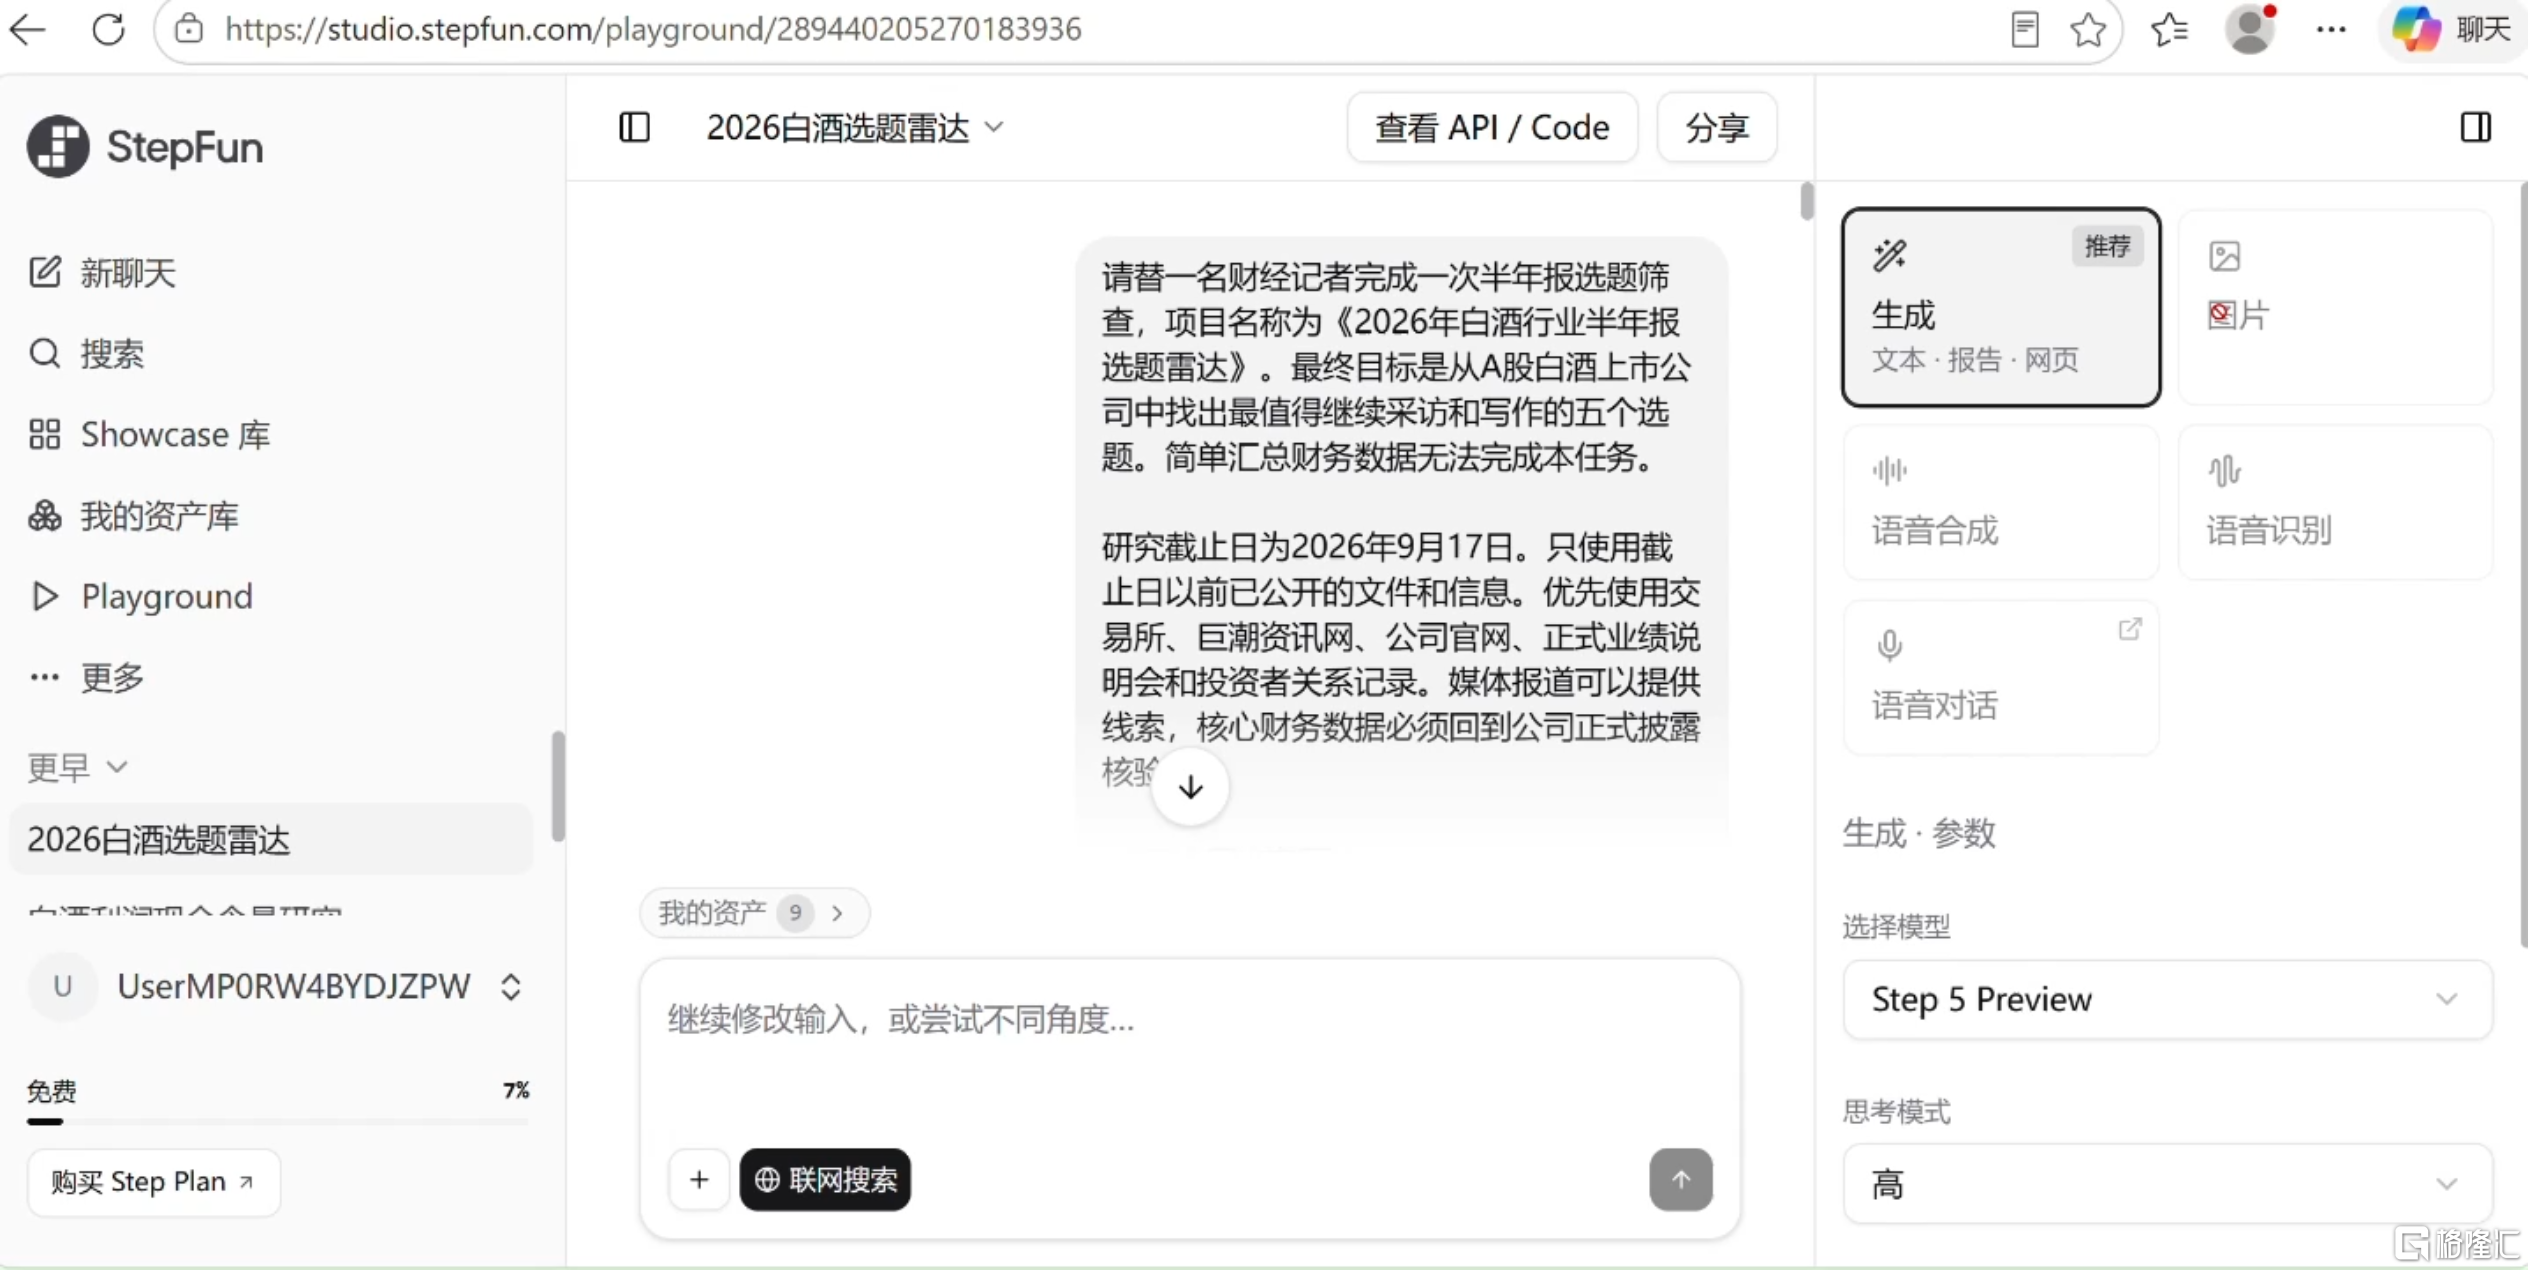Click the external-link icon on 语音对话

2129,629
